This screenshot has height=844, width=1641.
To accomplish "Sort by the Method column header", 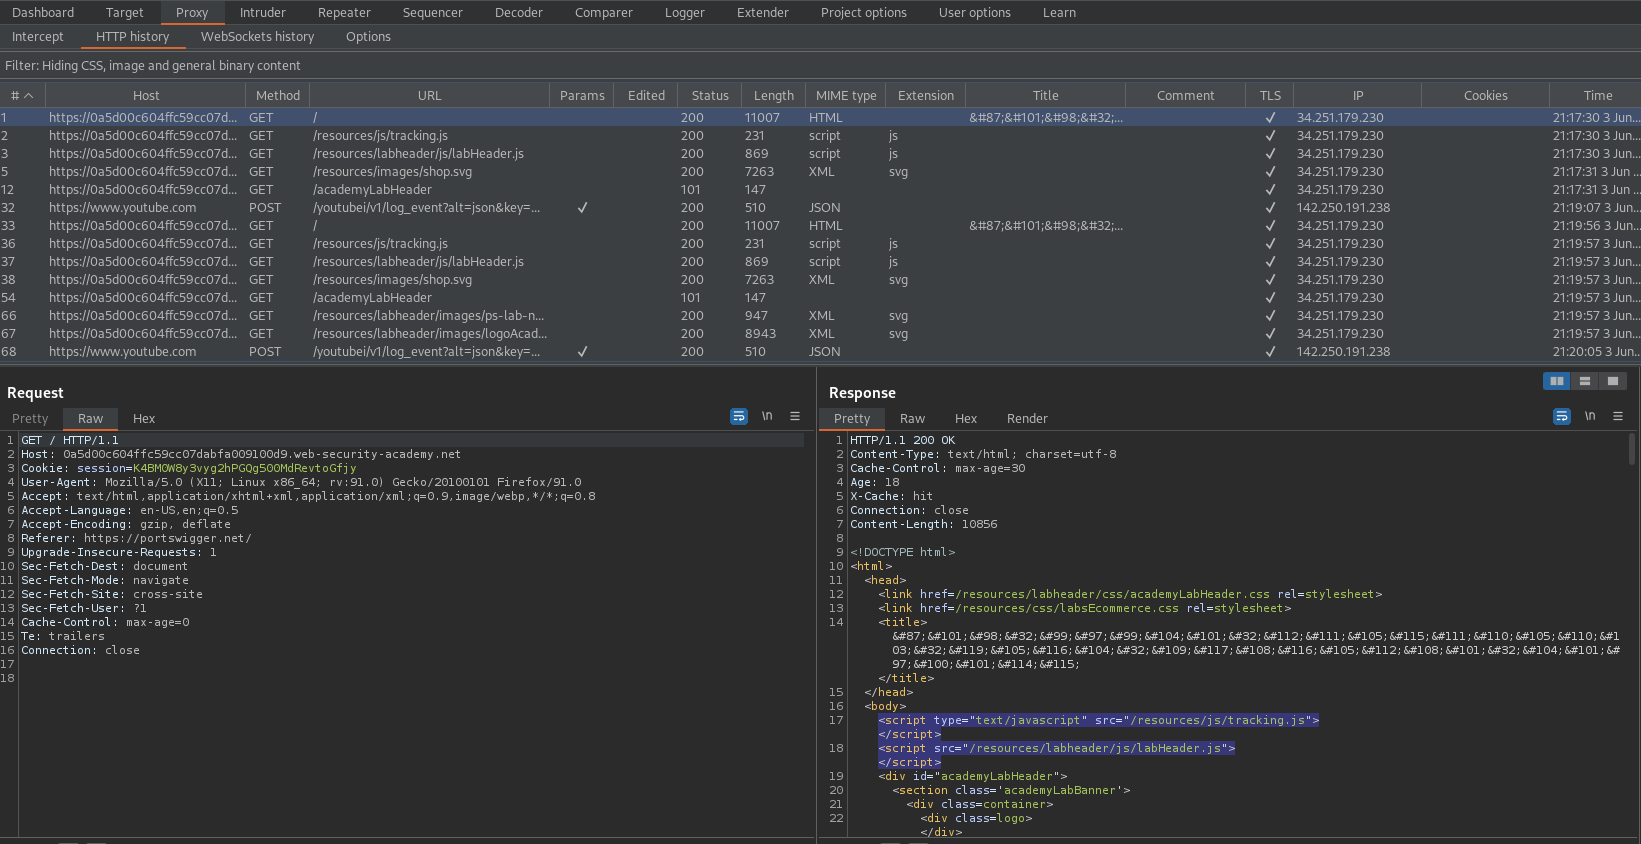I will click(278, 96).
